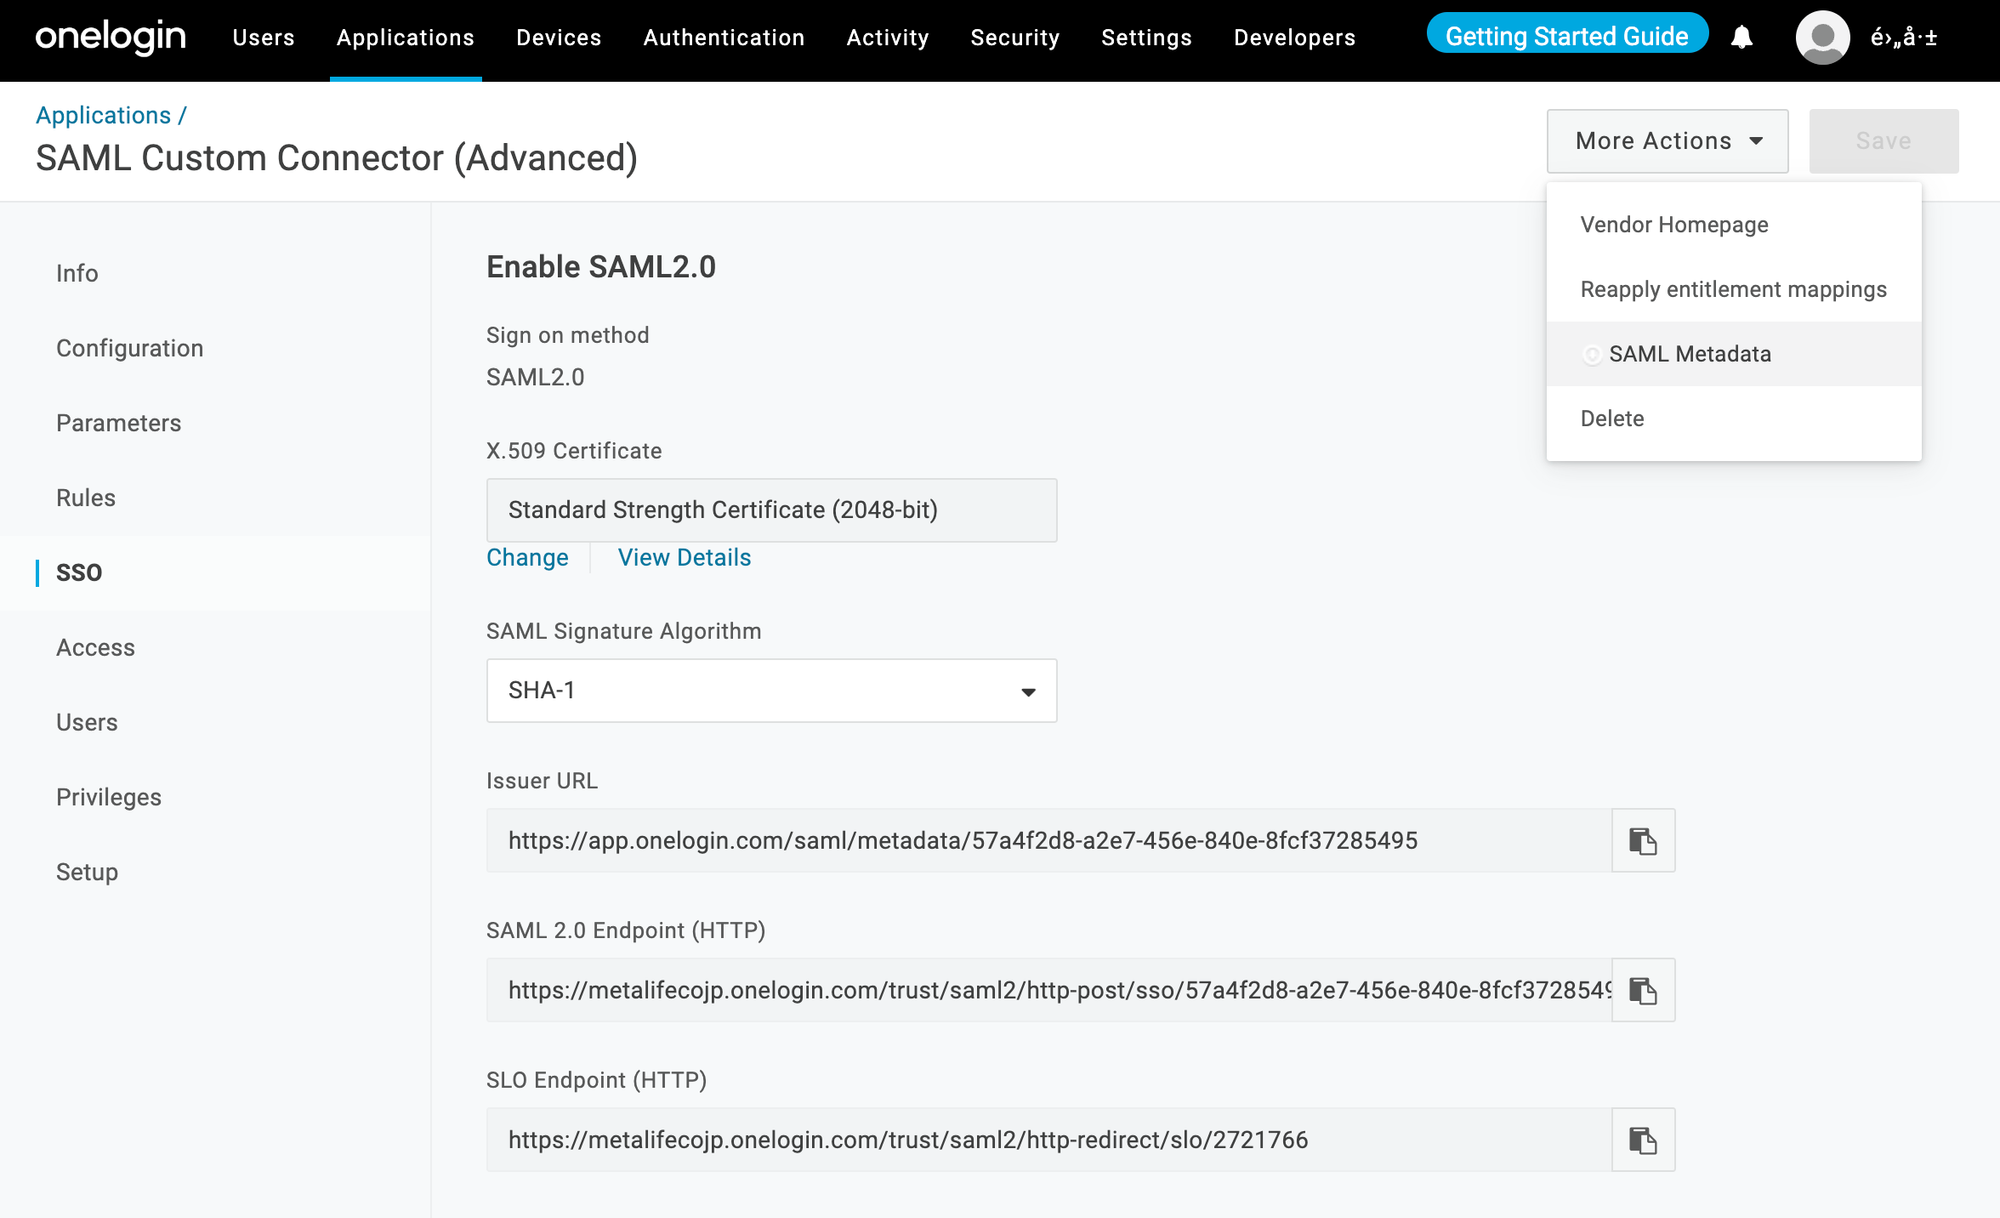Viewport: 2000px width, 1218px height.
Task: Click the Save button
Action: tap(1884, 141)
